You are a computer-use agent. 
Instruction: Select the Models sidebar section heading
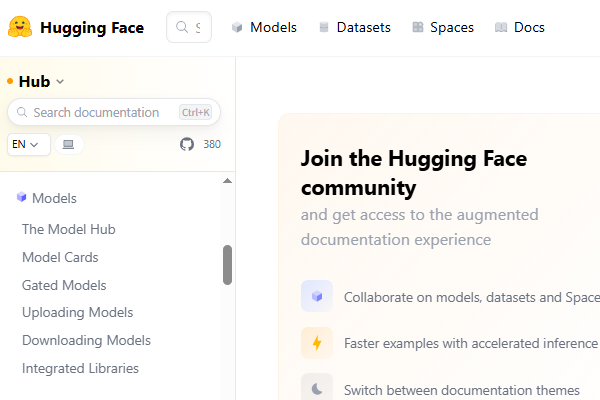pos(54,198)
